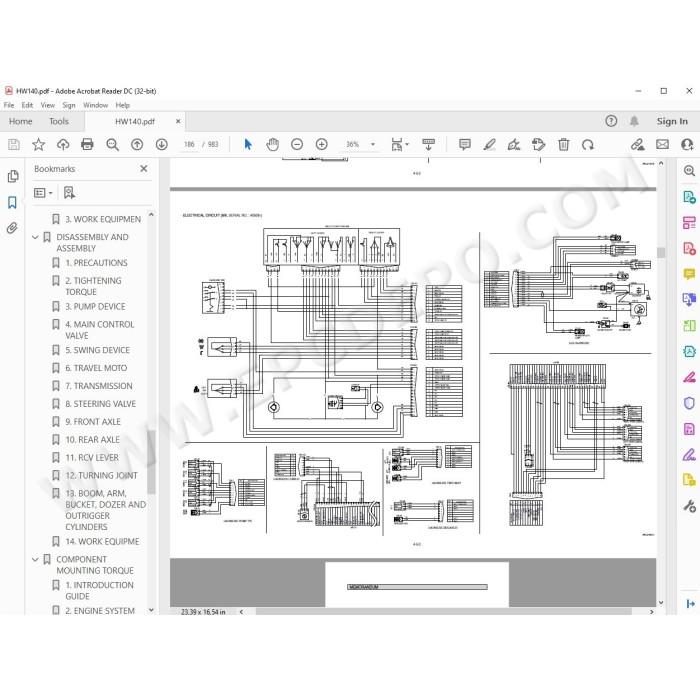700x700 pixels.
Task: Collapse the DISASSEMBLY AND ASSEMBLY bookmark
Action: pyautogui.click(x=35, y=237)
